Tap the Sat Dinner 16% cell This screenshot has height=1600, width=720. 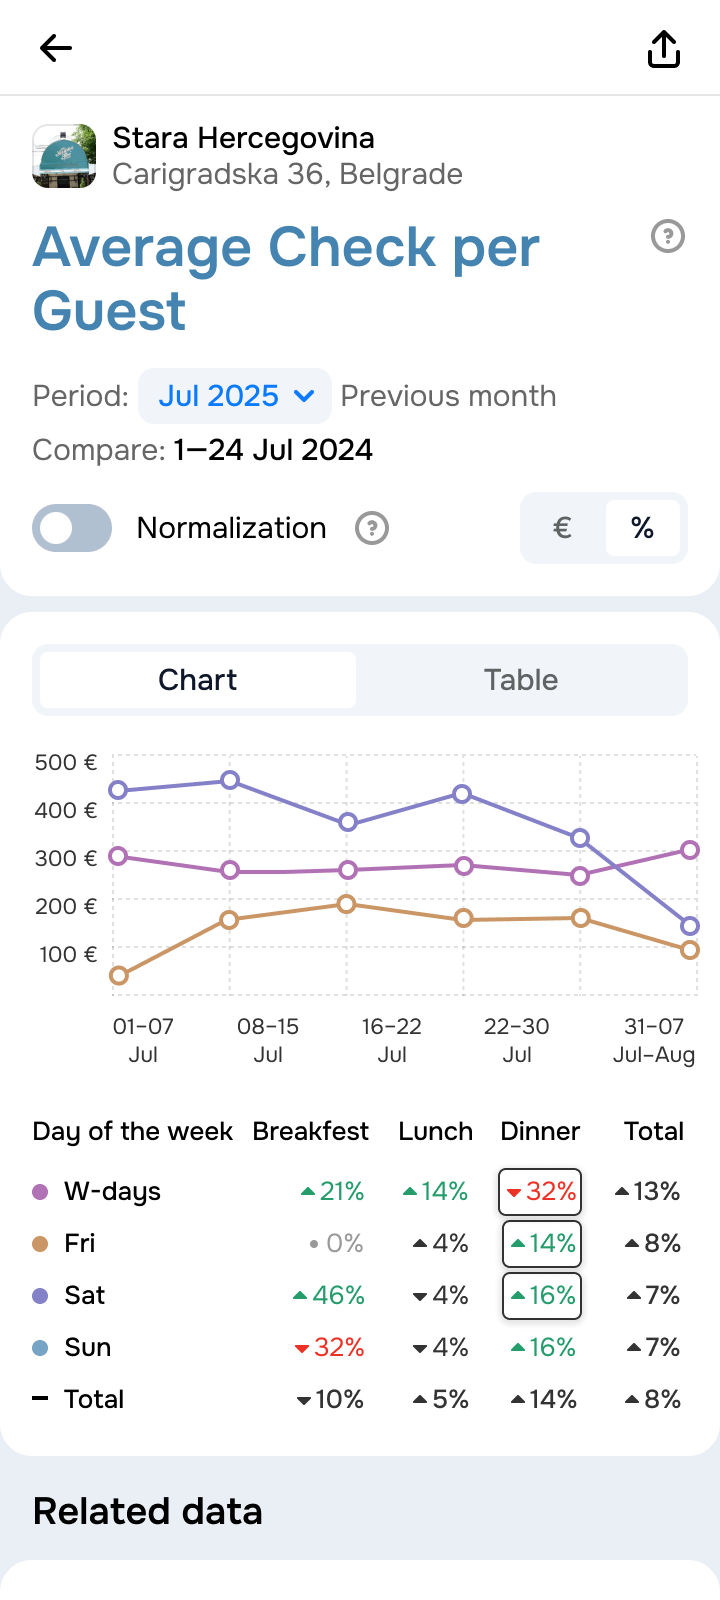(x=541, y=1295)
